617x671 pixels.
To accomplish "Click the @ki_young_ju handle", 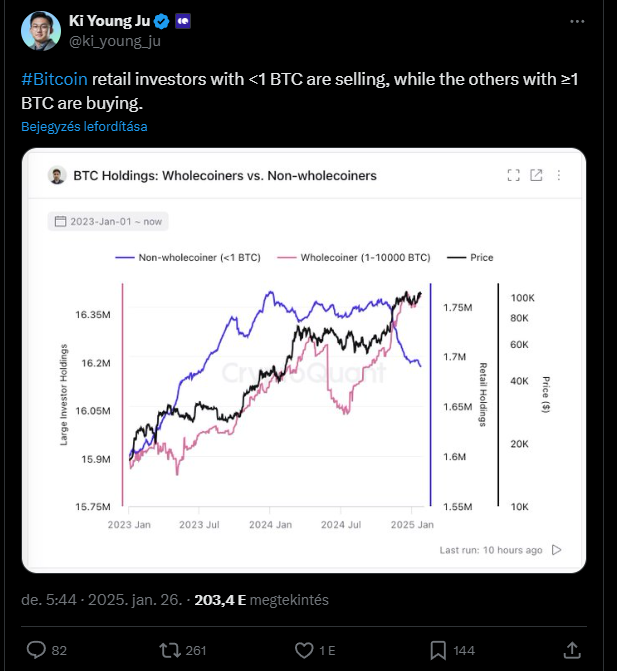I will point(115,42).
